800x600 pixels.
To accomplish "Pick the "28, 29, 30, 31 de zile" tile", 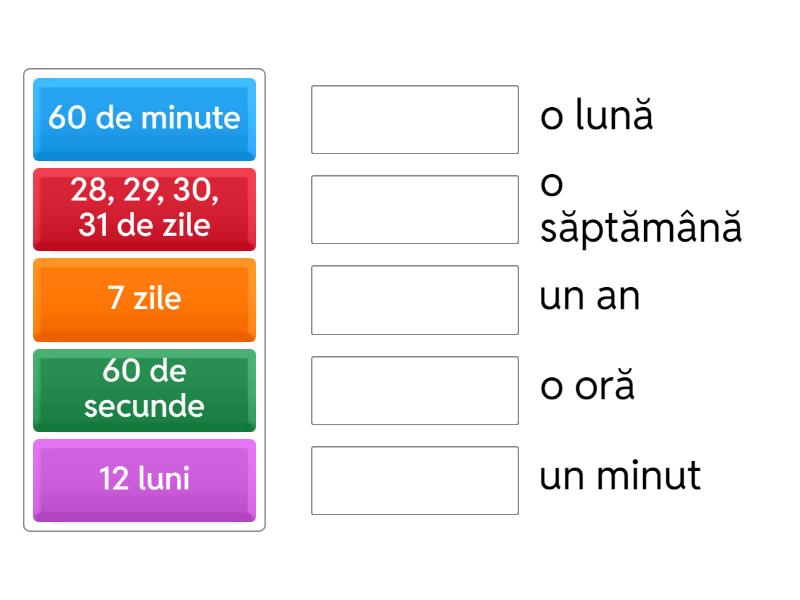I will (x=144, y=209).
